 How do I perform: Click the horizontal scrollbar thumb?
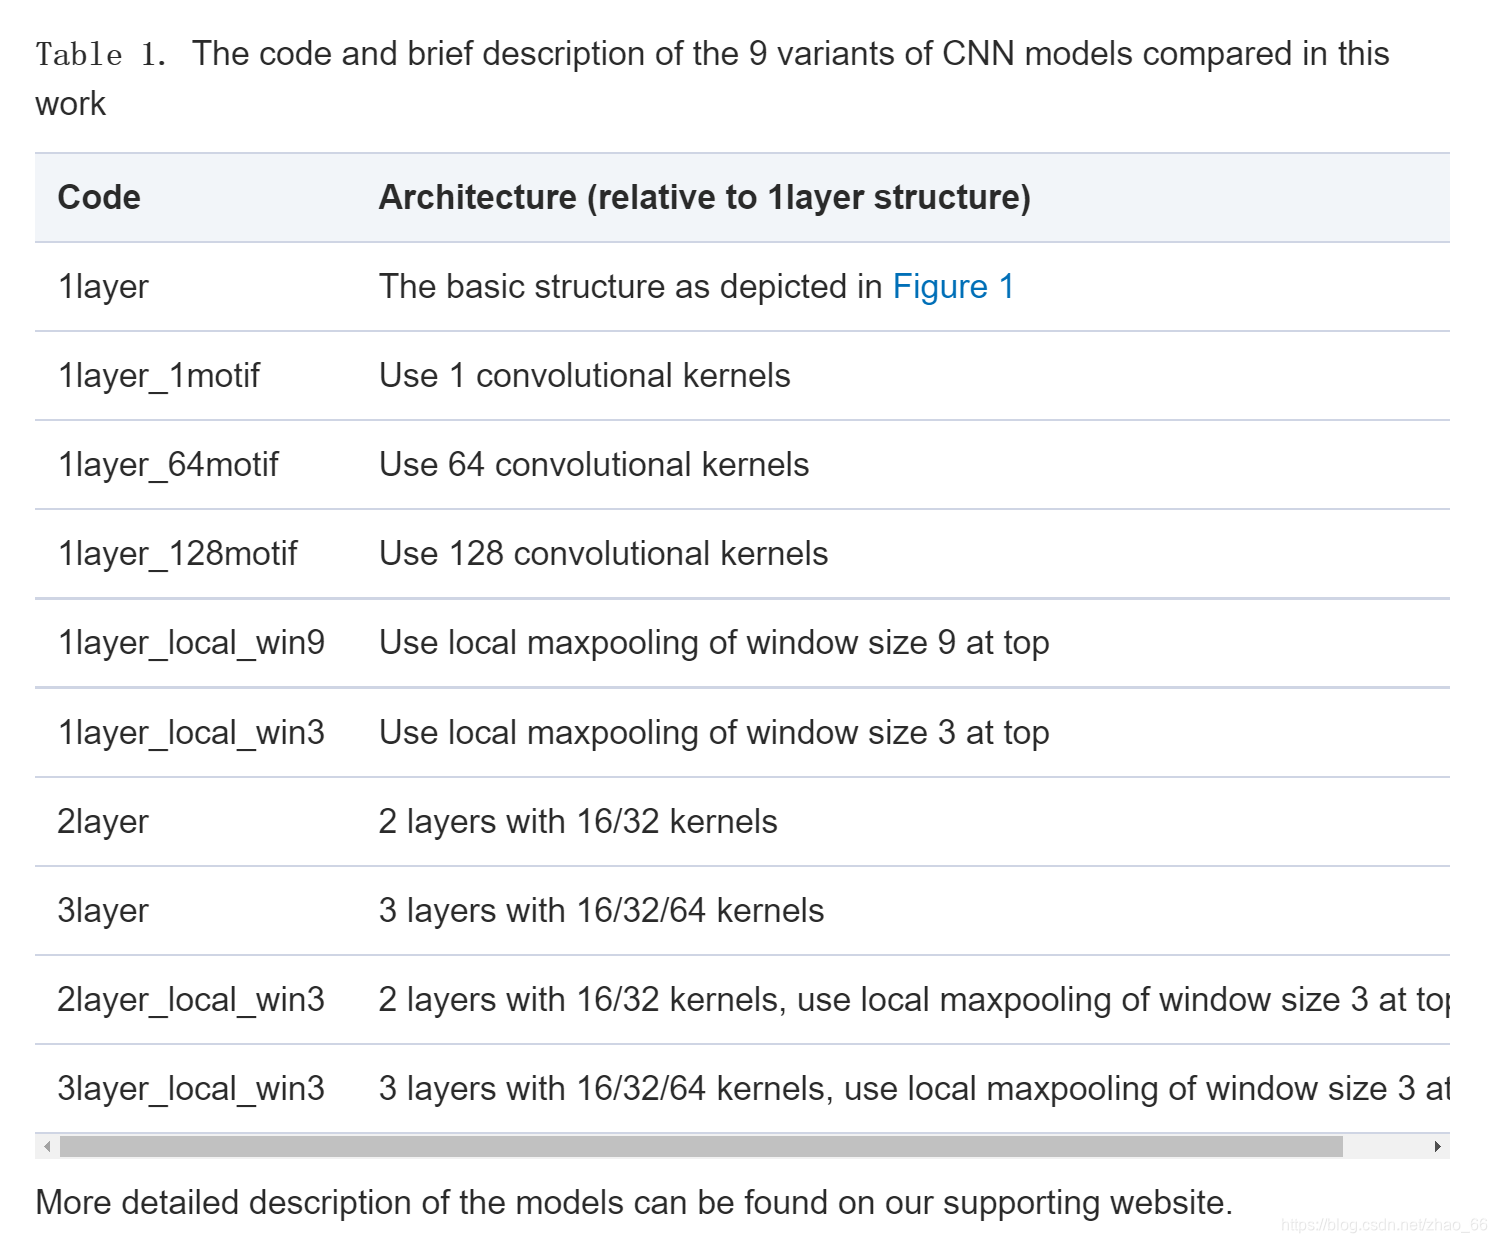pos(700,1146)
